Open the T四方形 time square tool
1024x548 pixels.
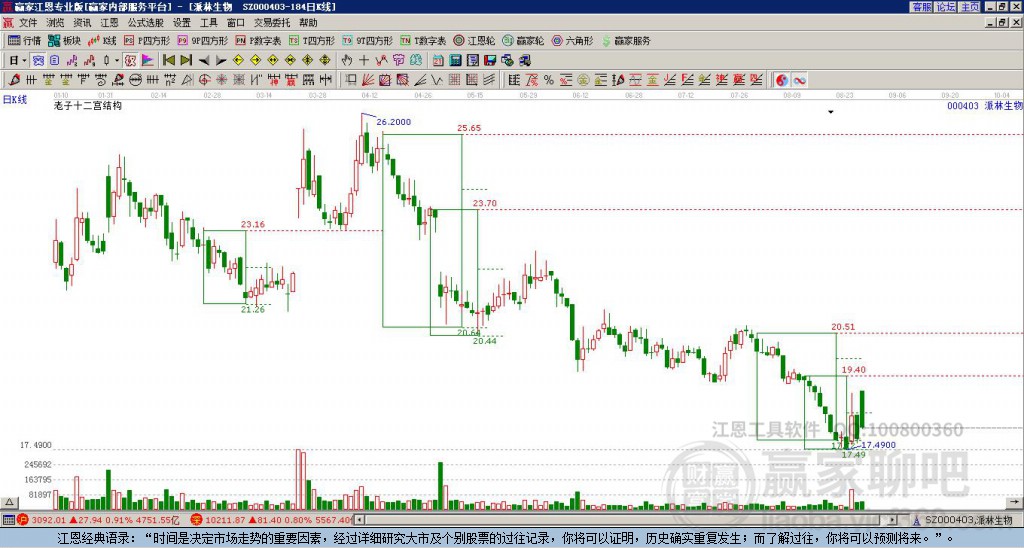[x=312, y=40]
